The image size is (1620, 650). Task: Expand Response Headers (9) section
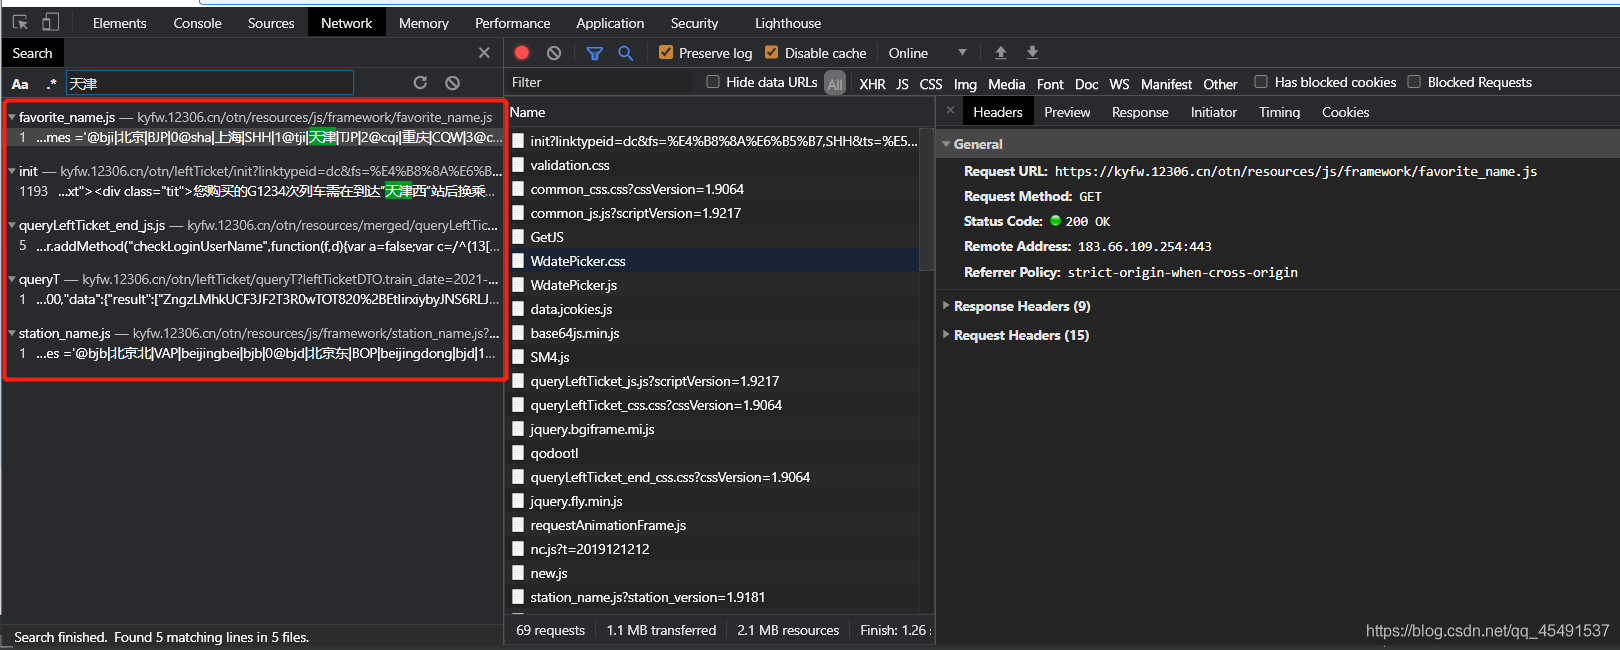[x=946, y=306]
